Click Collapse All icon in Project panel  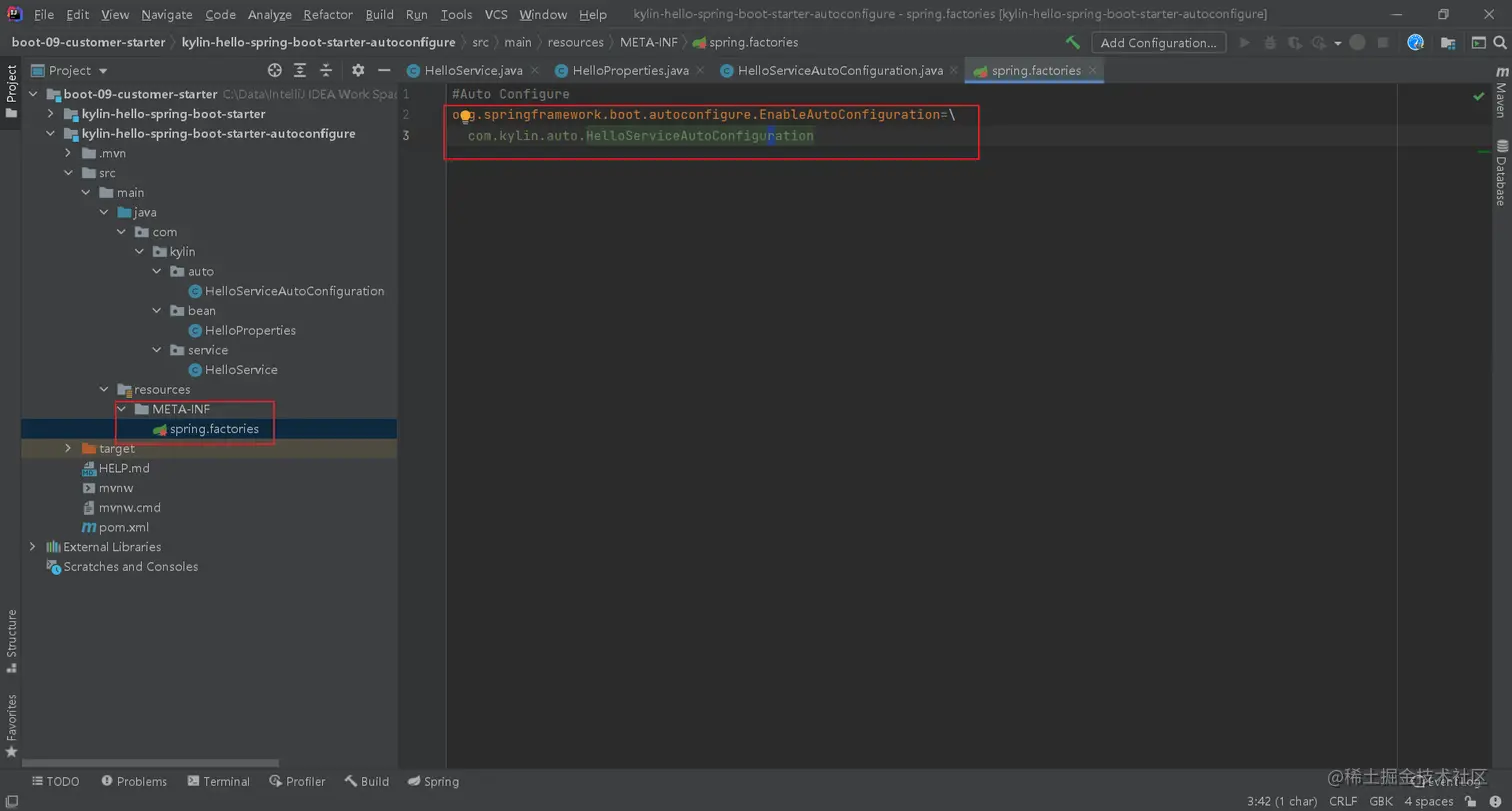(x=324, y=70)
